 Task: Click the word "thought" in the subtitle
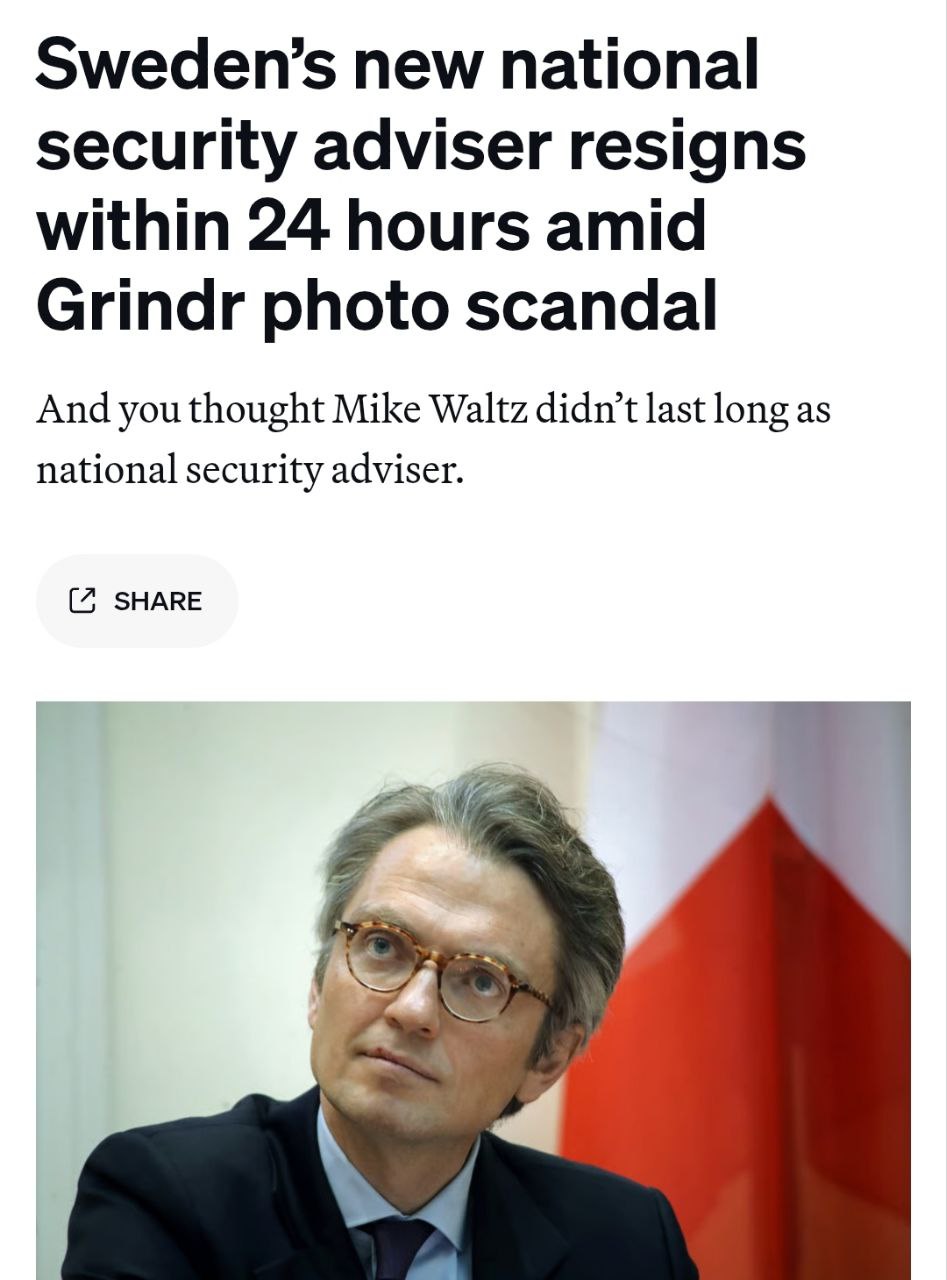click(x=253, y=410)
